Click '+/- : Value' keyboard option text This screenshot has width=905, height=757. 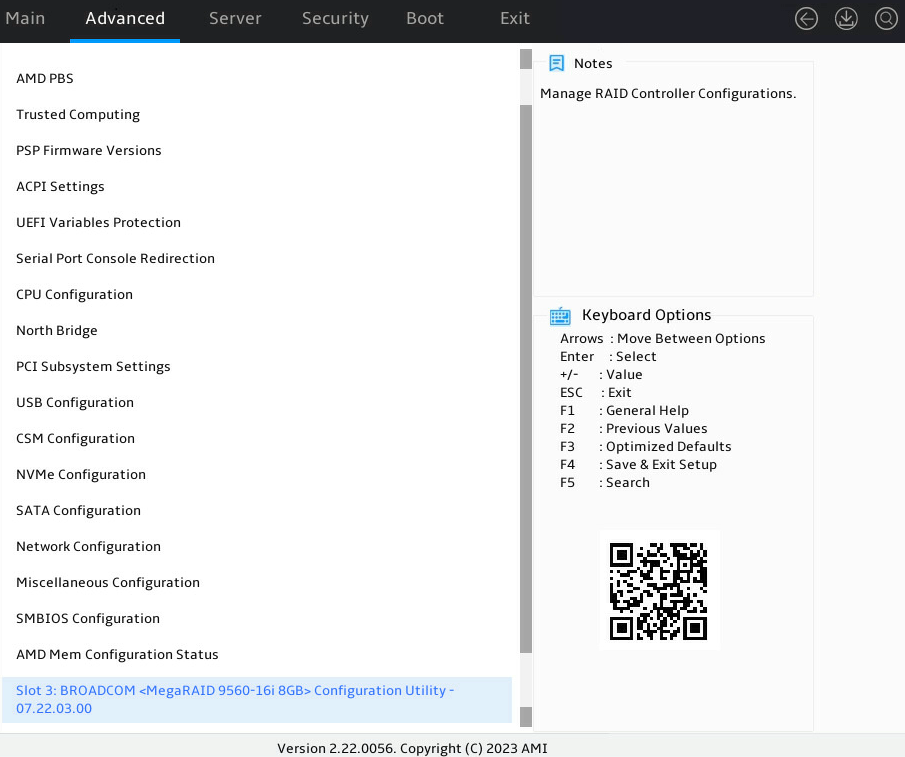click(x=601, y=374)
